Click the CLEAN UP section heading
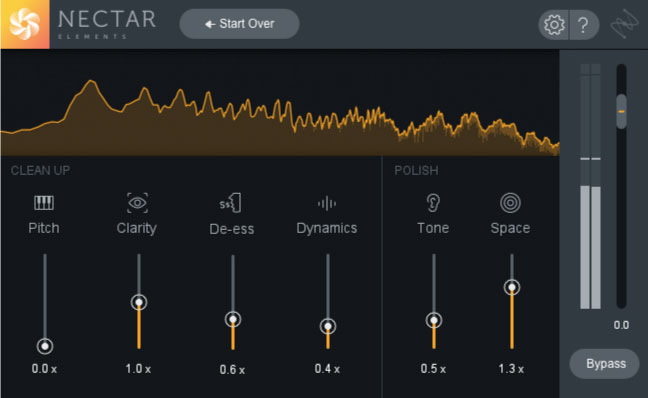This screenshot has width=648, height=398. pos(40,170)
